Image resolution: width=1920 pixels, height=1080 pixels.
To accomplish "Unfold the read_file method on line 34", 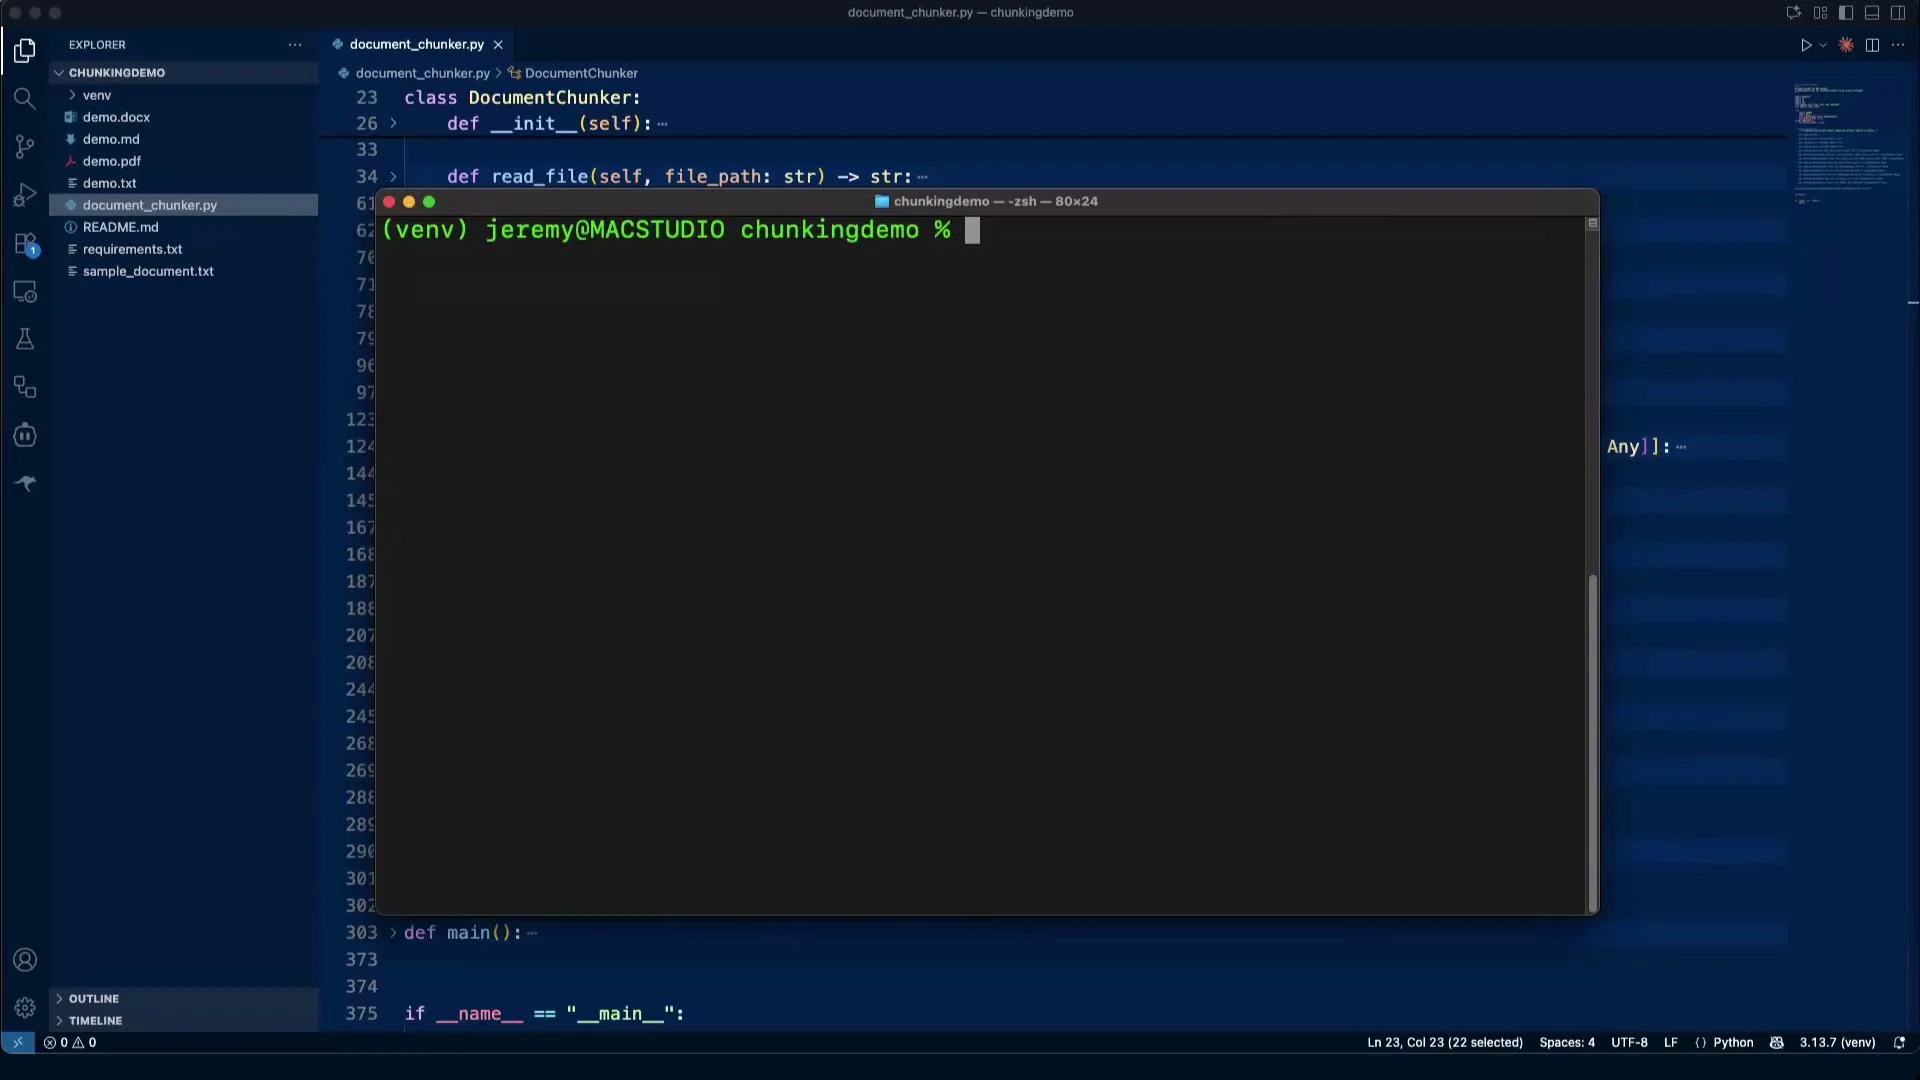I will tap(393, 176).
